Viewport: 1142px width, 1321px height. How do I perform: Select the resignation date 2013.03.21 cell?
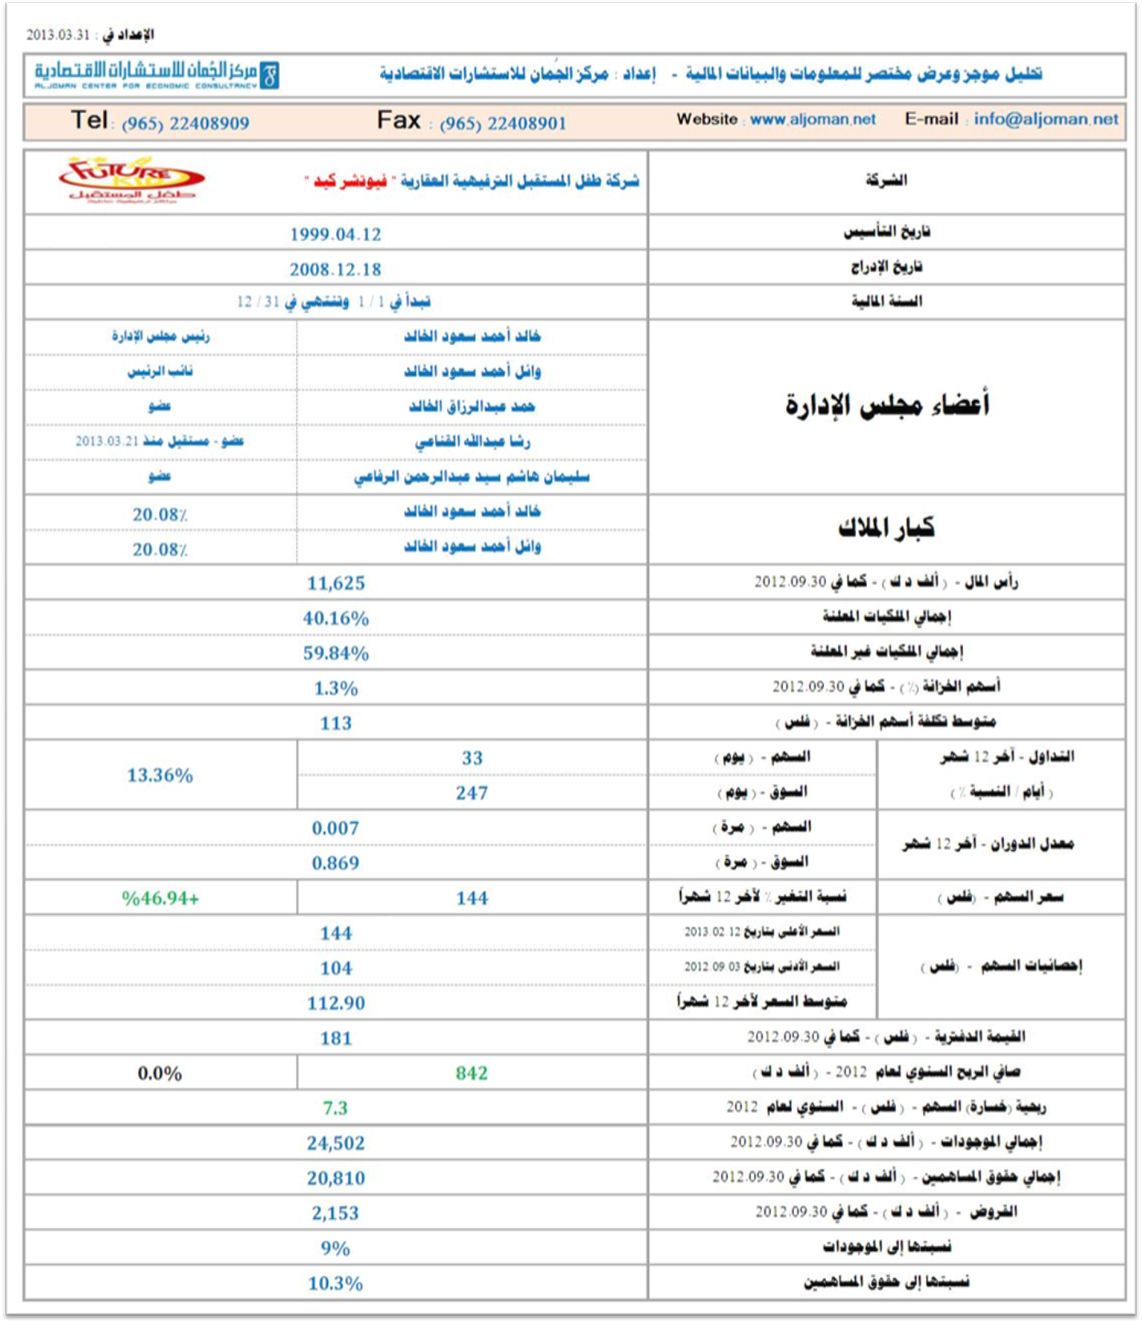[160, 441]
